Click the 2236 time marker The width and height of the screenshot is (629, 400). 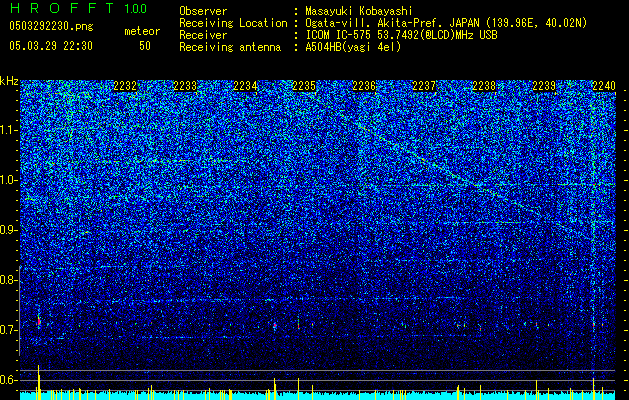364,86
